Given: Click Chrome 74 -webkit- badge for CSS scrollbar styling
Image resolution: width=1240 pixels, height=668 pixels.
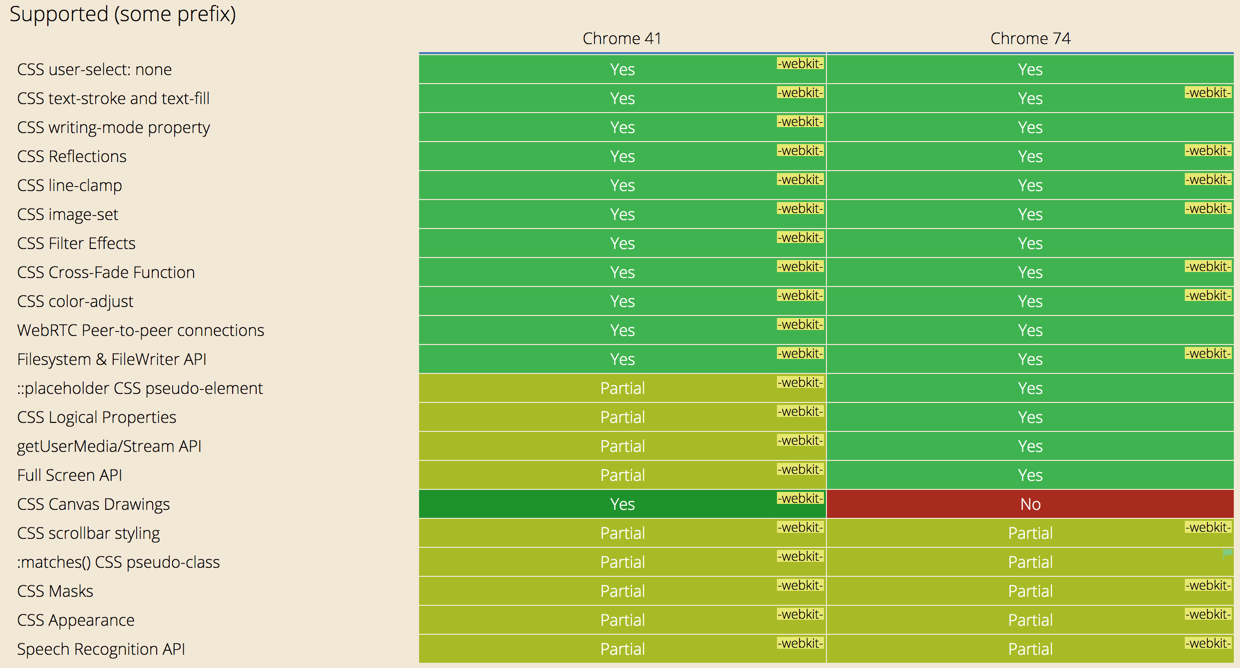Looking at the screenshot, I should coord(1208,528).
